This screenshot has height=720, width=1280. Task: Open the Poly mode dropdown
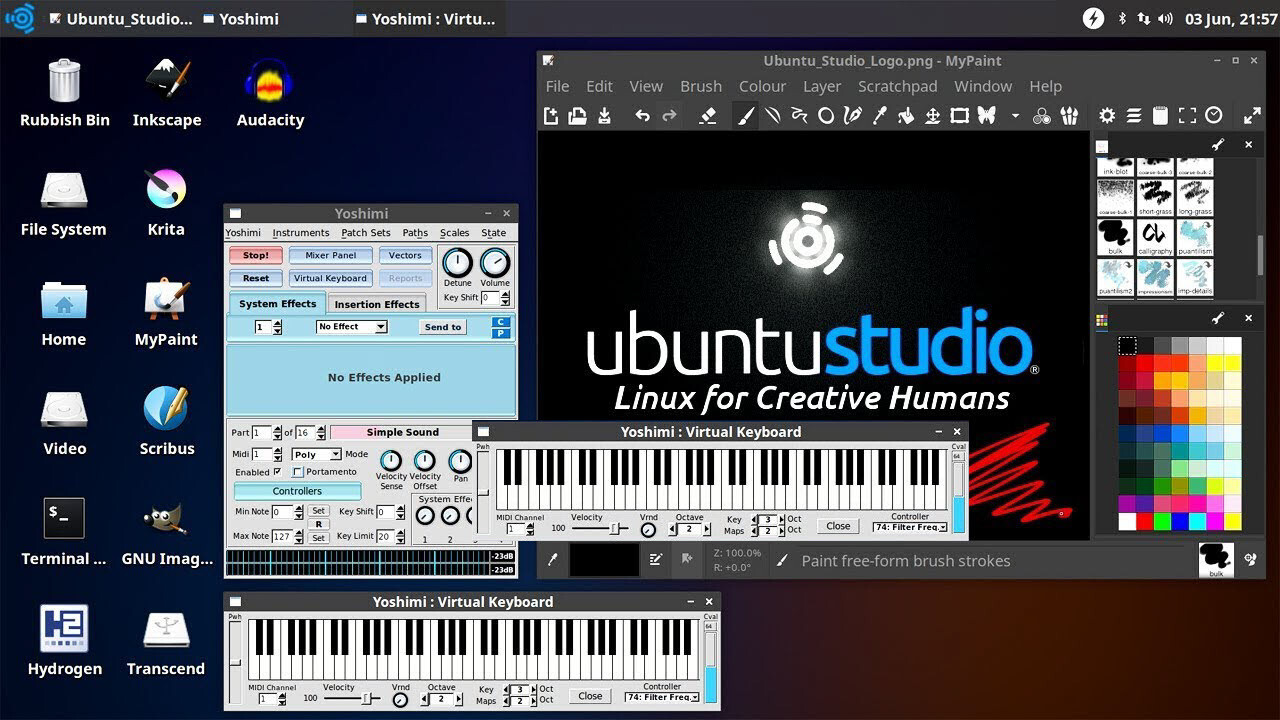[x=316, y=454]
